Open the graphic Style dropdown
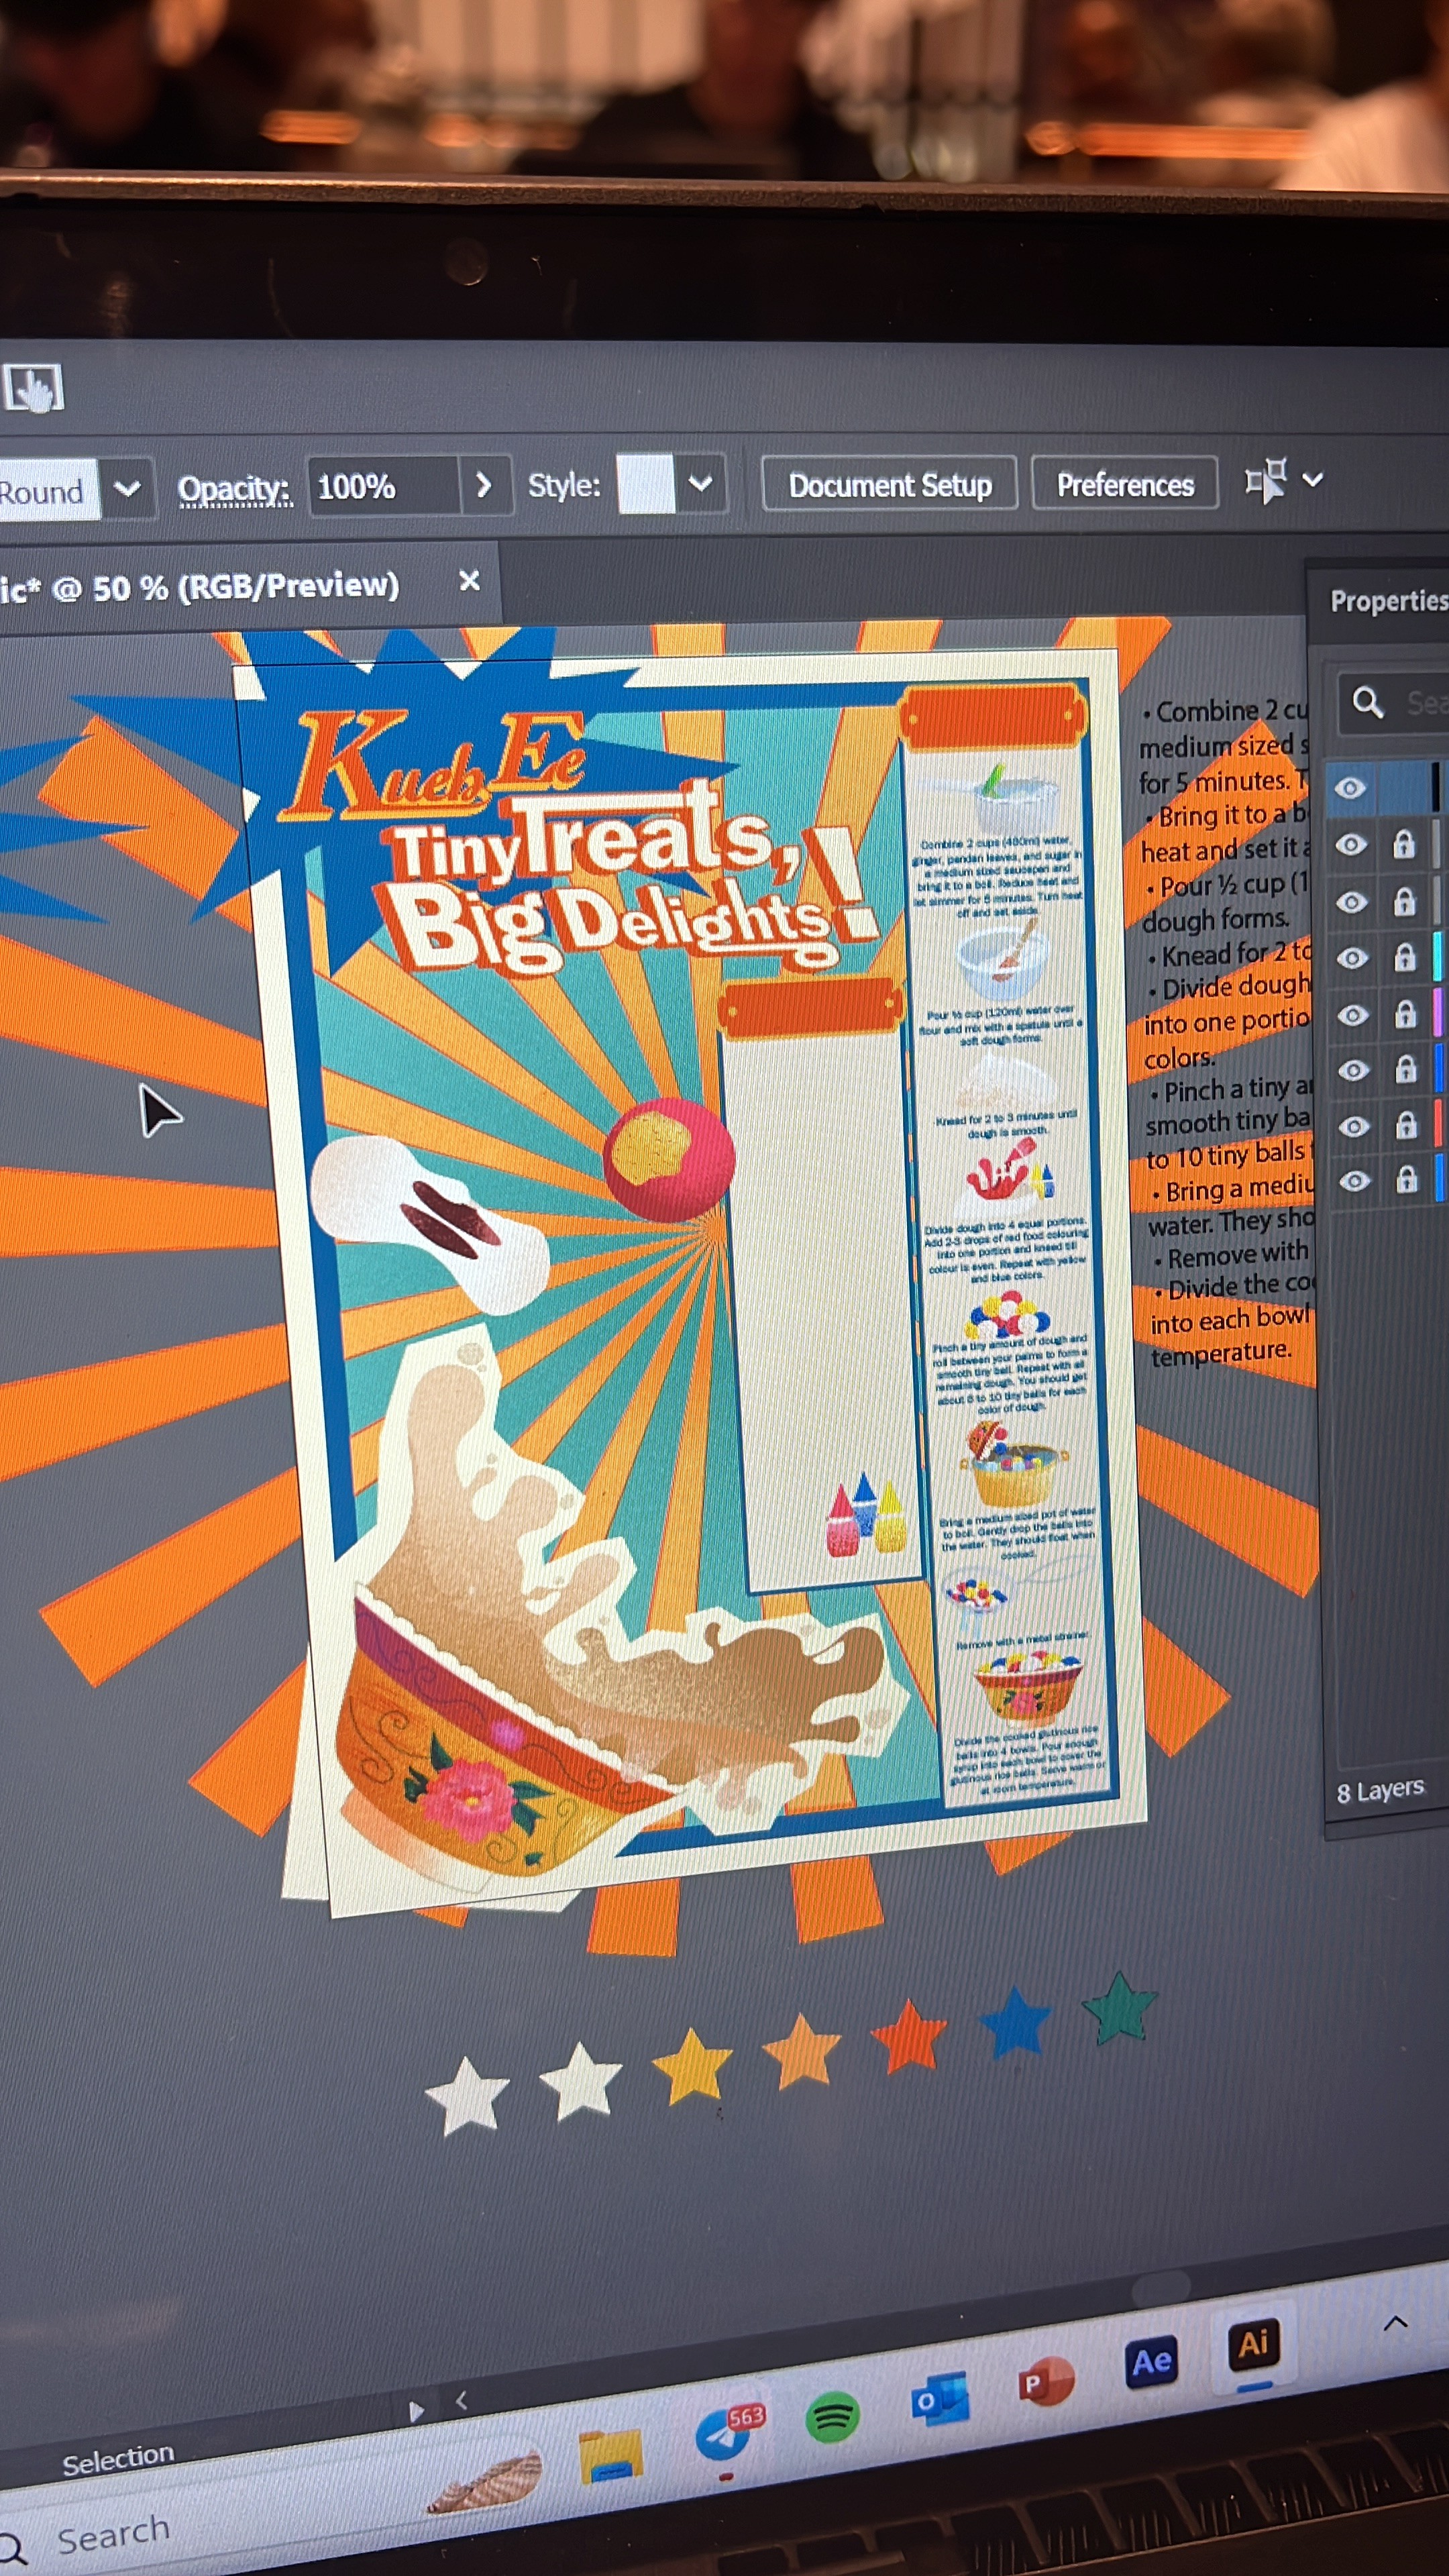 click(700, 483)
